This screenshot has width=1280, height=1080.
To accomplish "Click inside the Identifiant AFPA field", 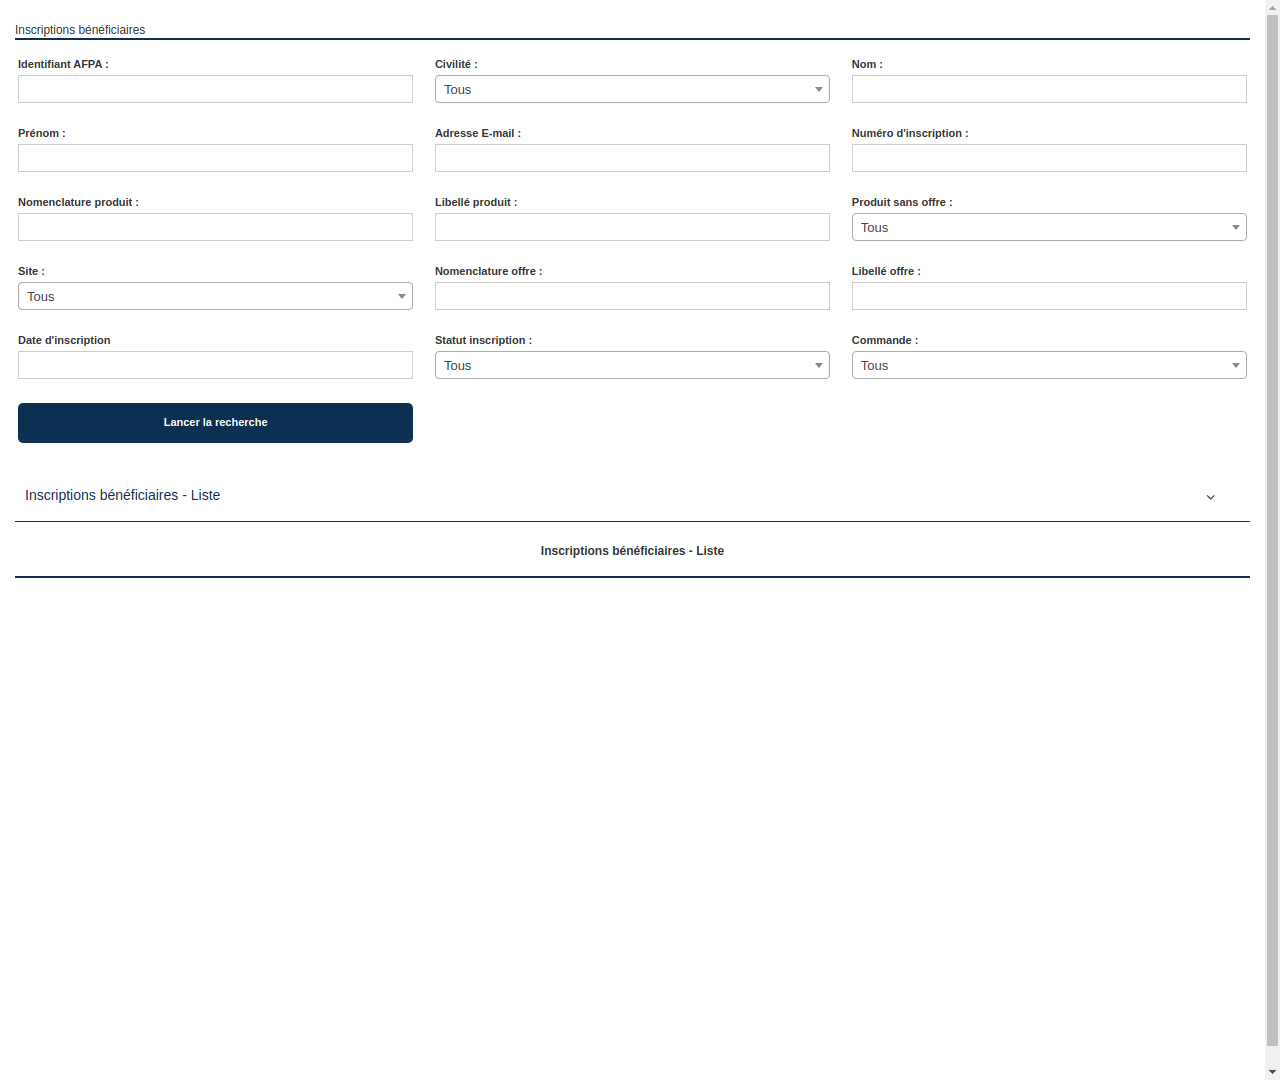I will (215, 89).
